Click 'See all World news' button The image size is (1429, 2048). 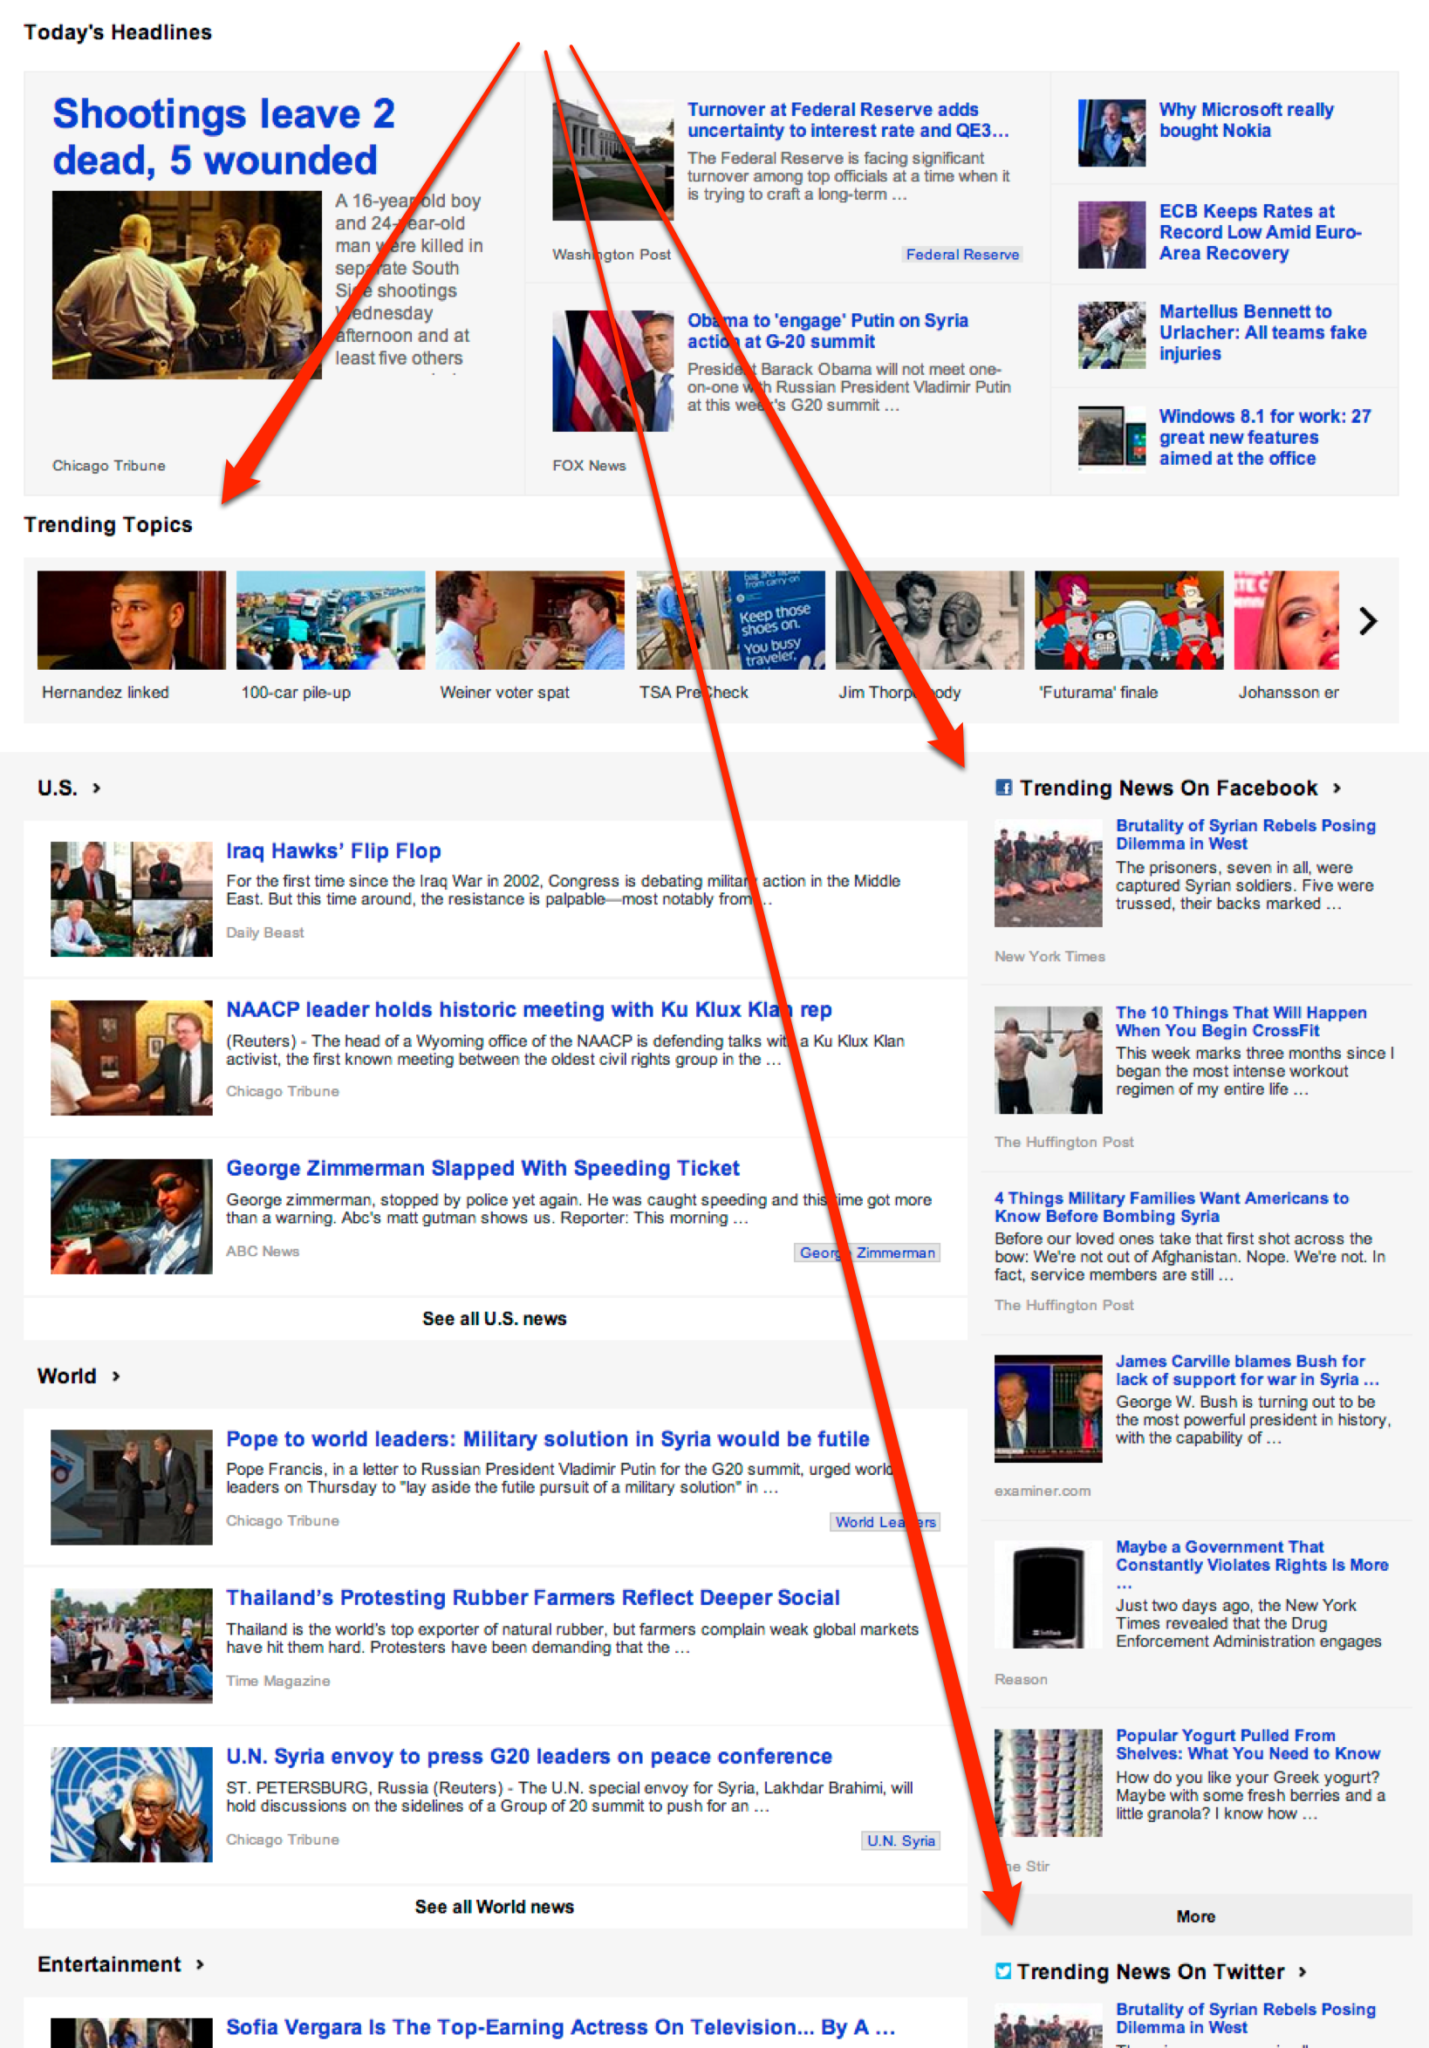click(x=495, y=1907)
